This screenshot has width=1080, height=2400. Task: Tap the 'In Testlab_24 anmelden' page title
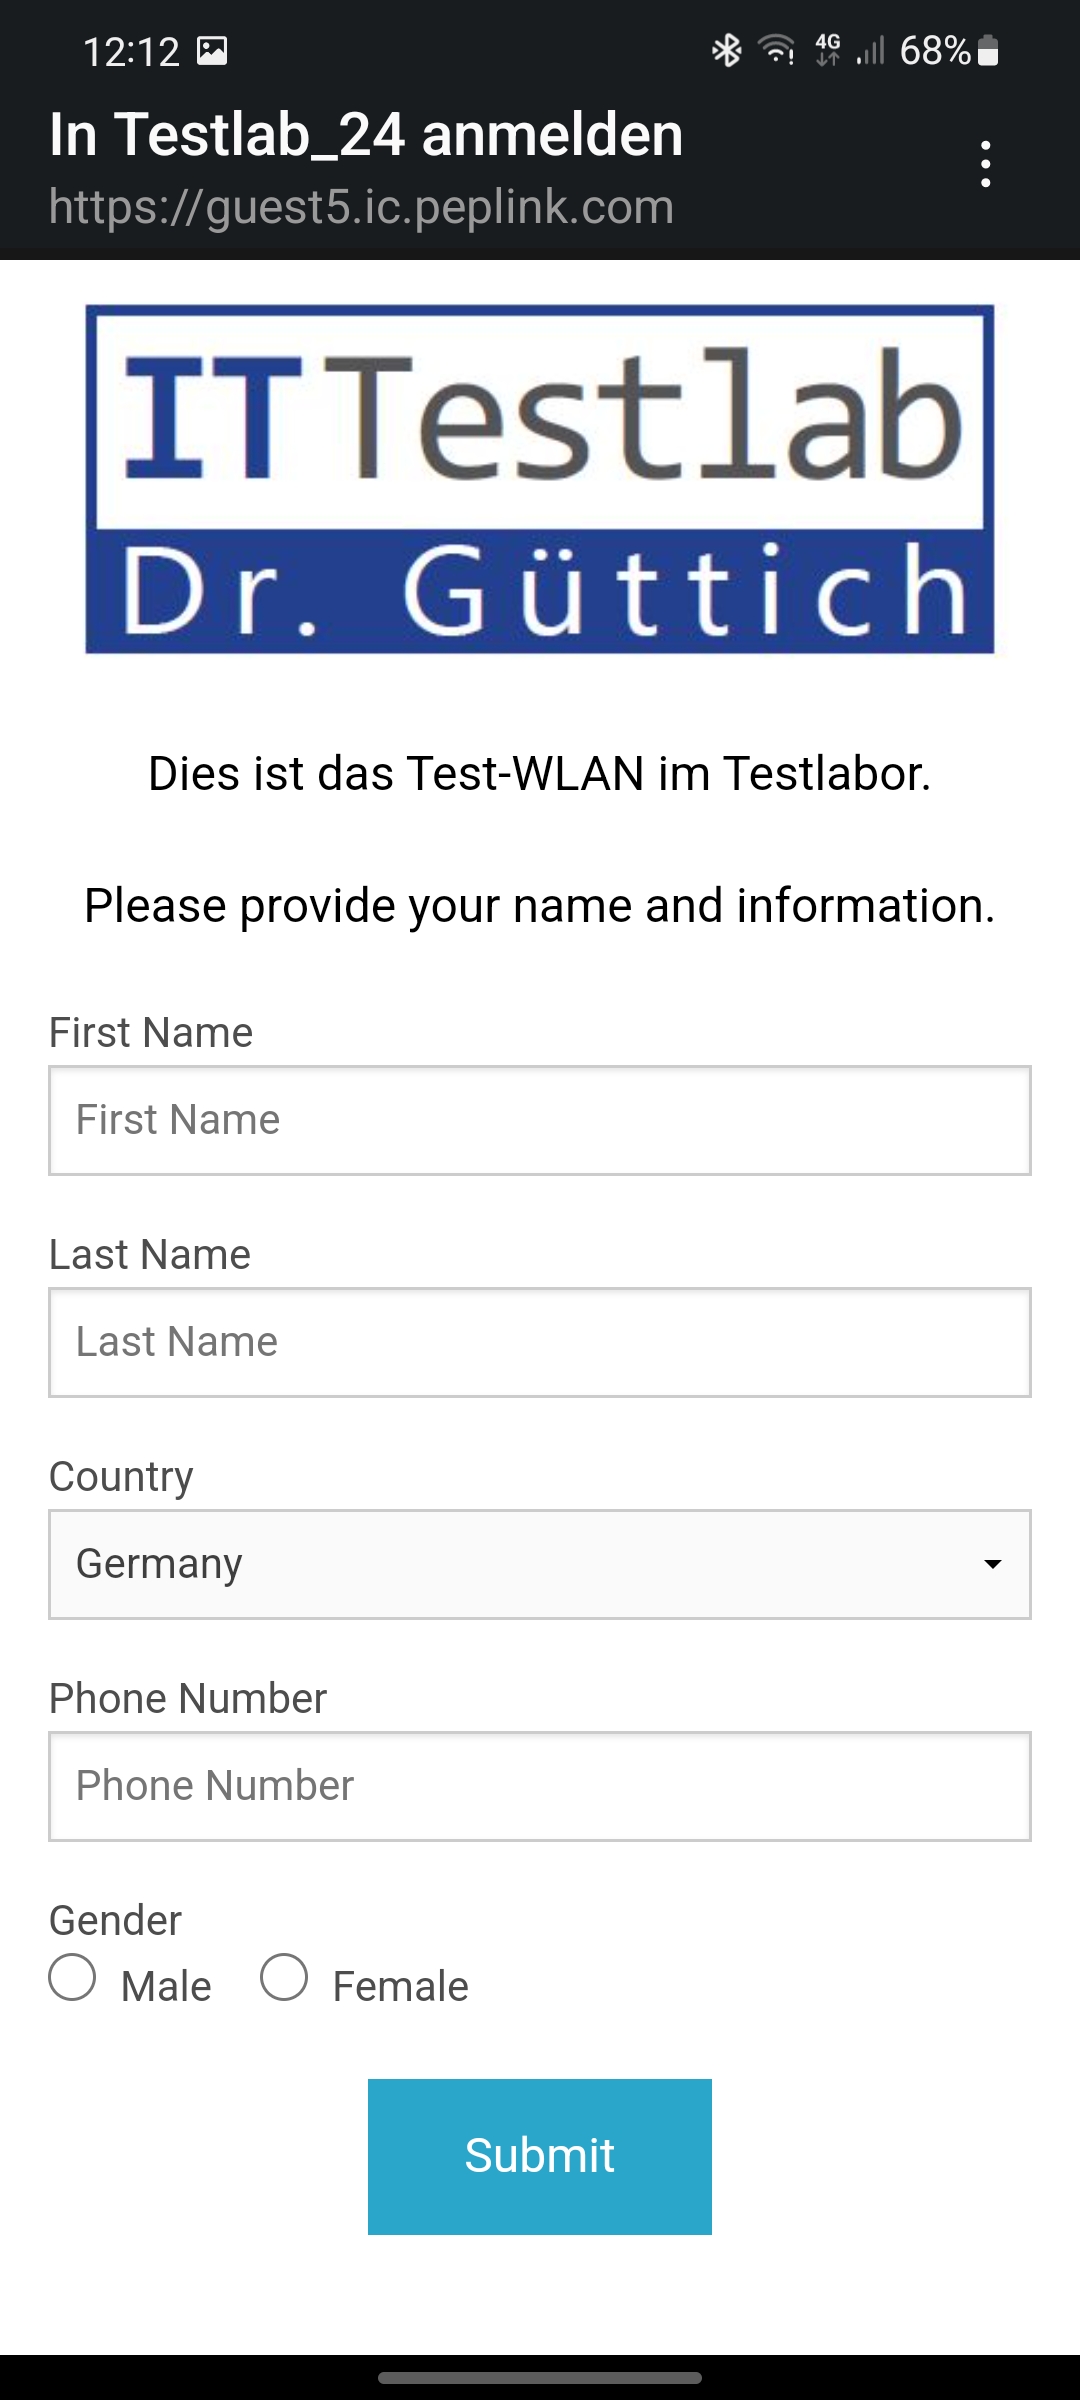click(366, 134)
